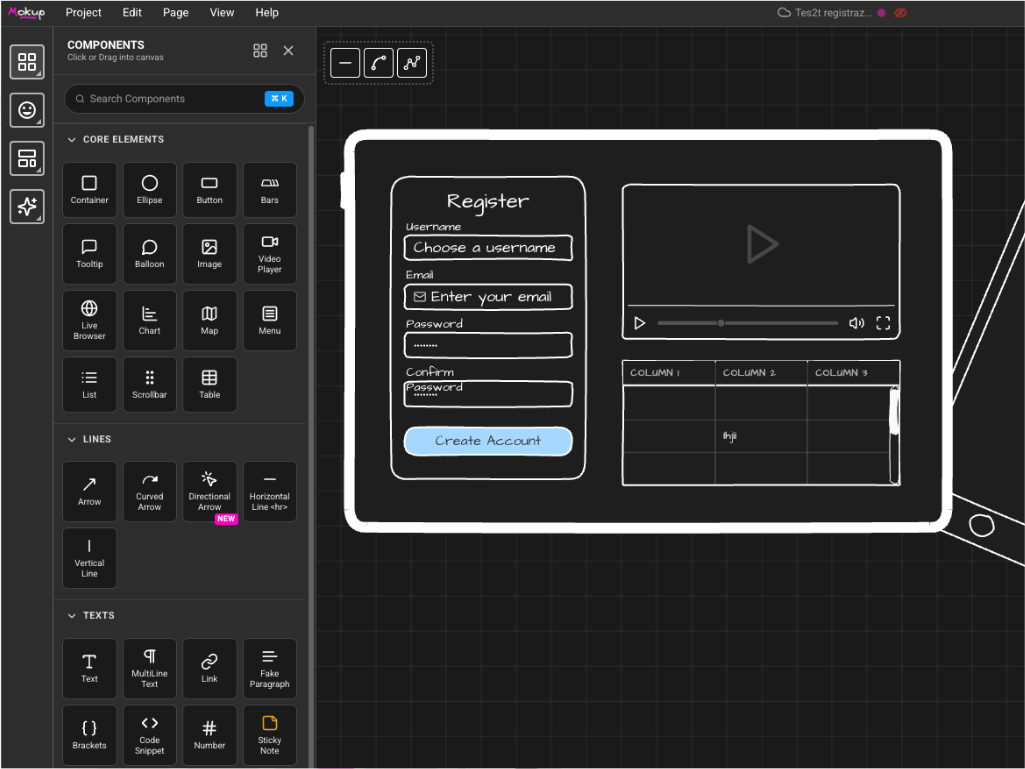Add a Scrollbar component
This screenshot has height=769, width=1025.
coord(150,384)
